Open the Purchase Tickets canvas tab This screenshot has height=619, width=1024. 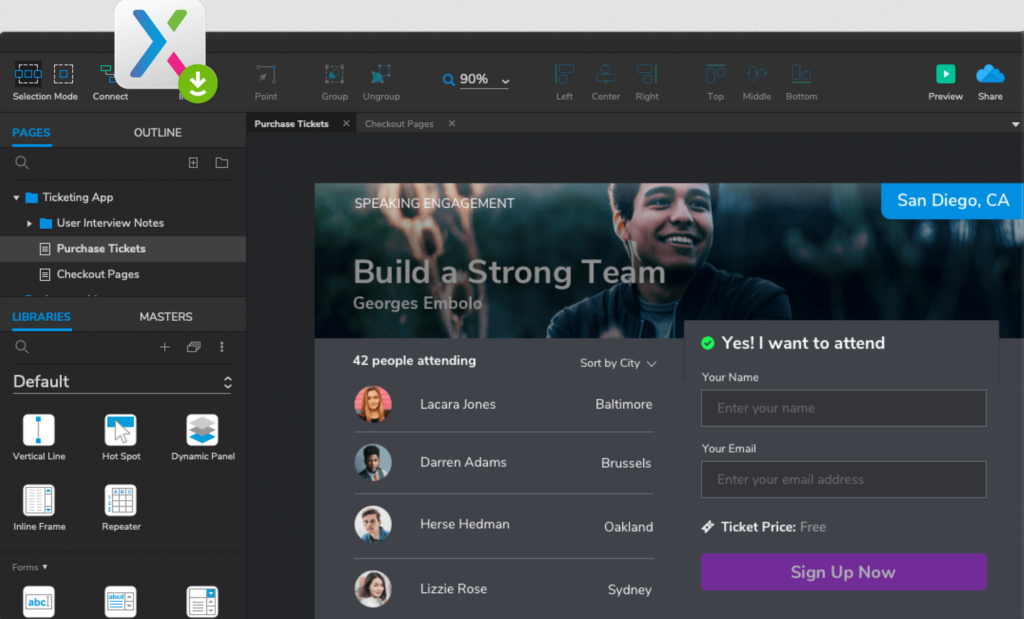click(291, 123)
